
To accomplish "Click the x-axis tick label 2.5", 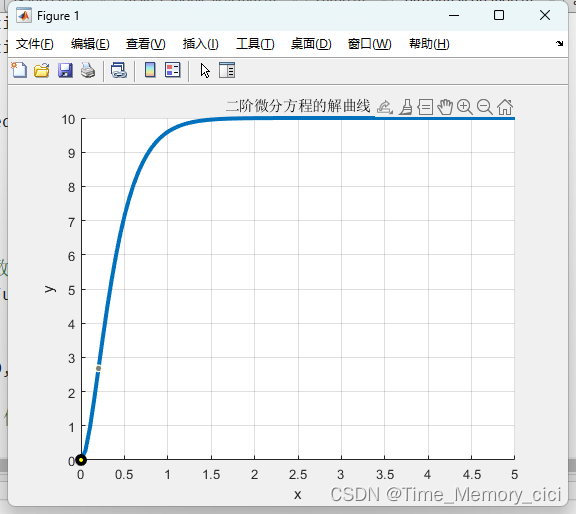I will (x=298, y=475).
